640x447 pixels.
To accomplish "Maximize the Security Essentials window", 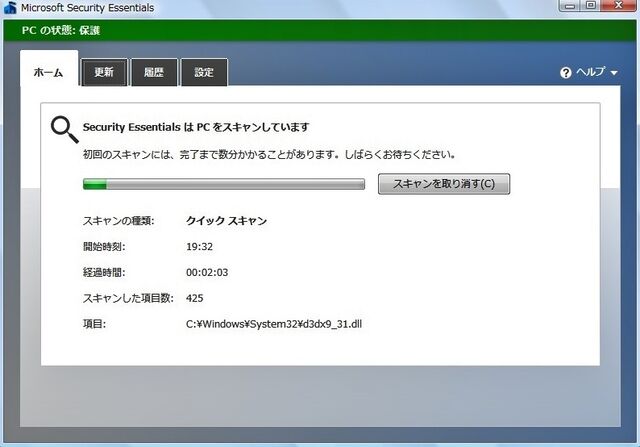I will click(x=591, y=6).
